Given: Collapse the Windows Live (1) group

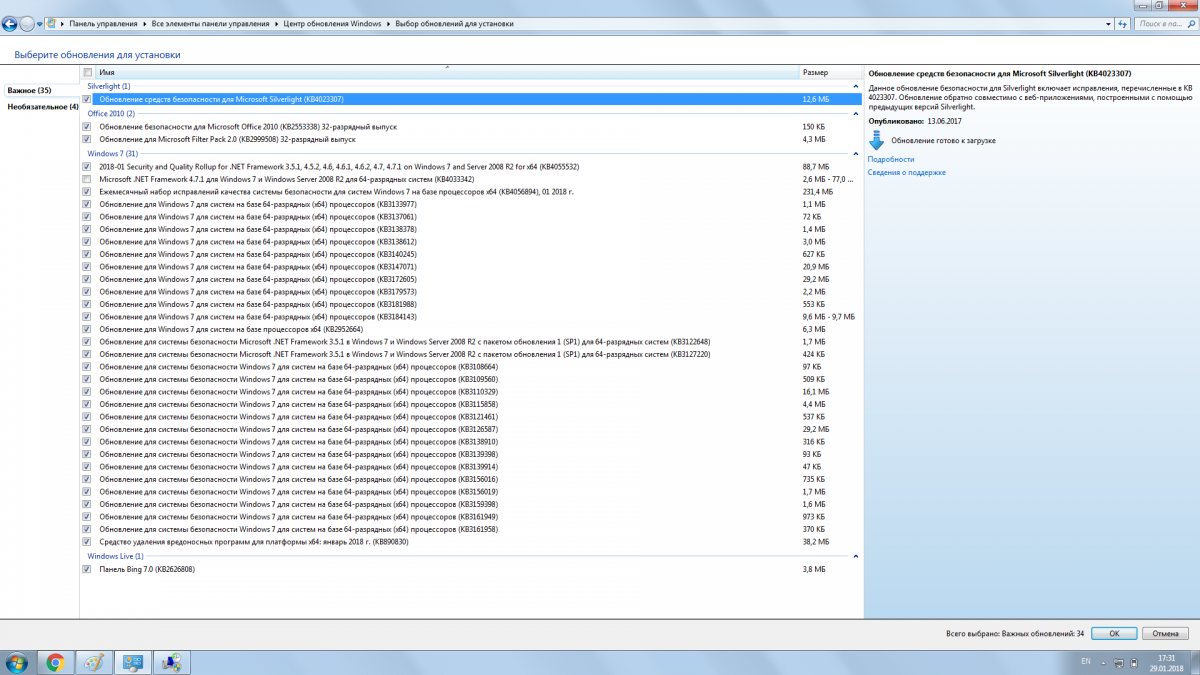Looking at the screenshot, I should [x=855, y=556].
